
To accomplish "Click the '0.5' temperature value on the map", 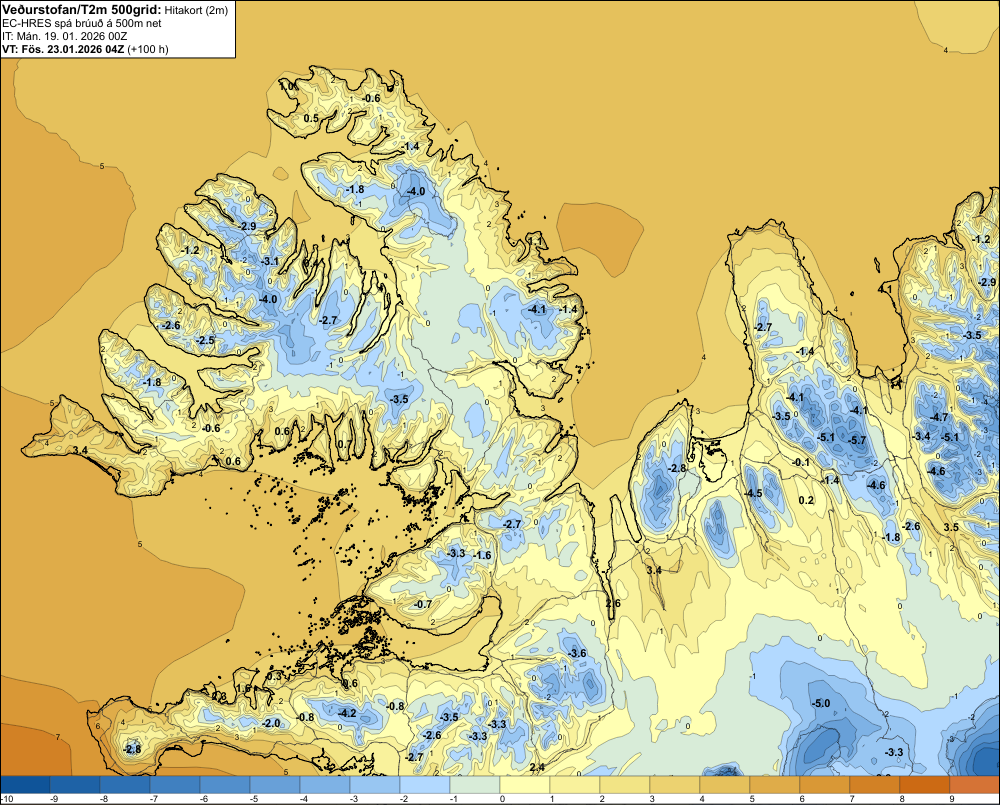I will pos(311,119).
